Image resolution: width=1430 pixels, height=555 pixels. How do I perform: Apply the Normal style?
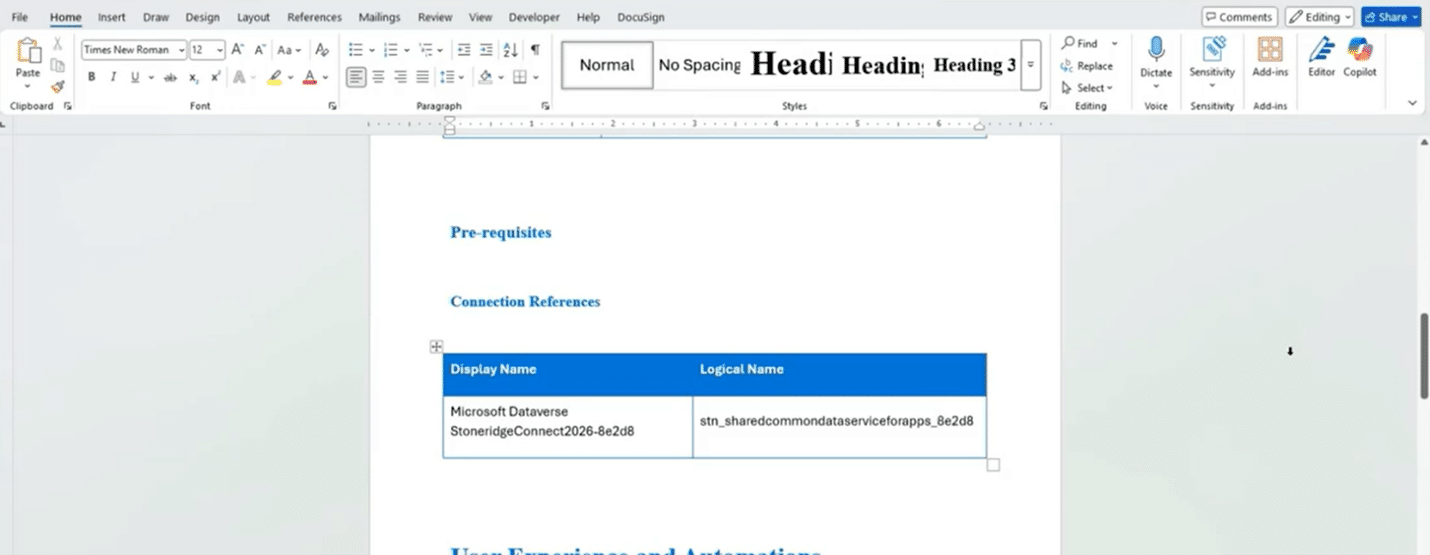click(x=607, y=65)
